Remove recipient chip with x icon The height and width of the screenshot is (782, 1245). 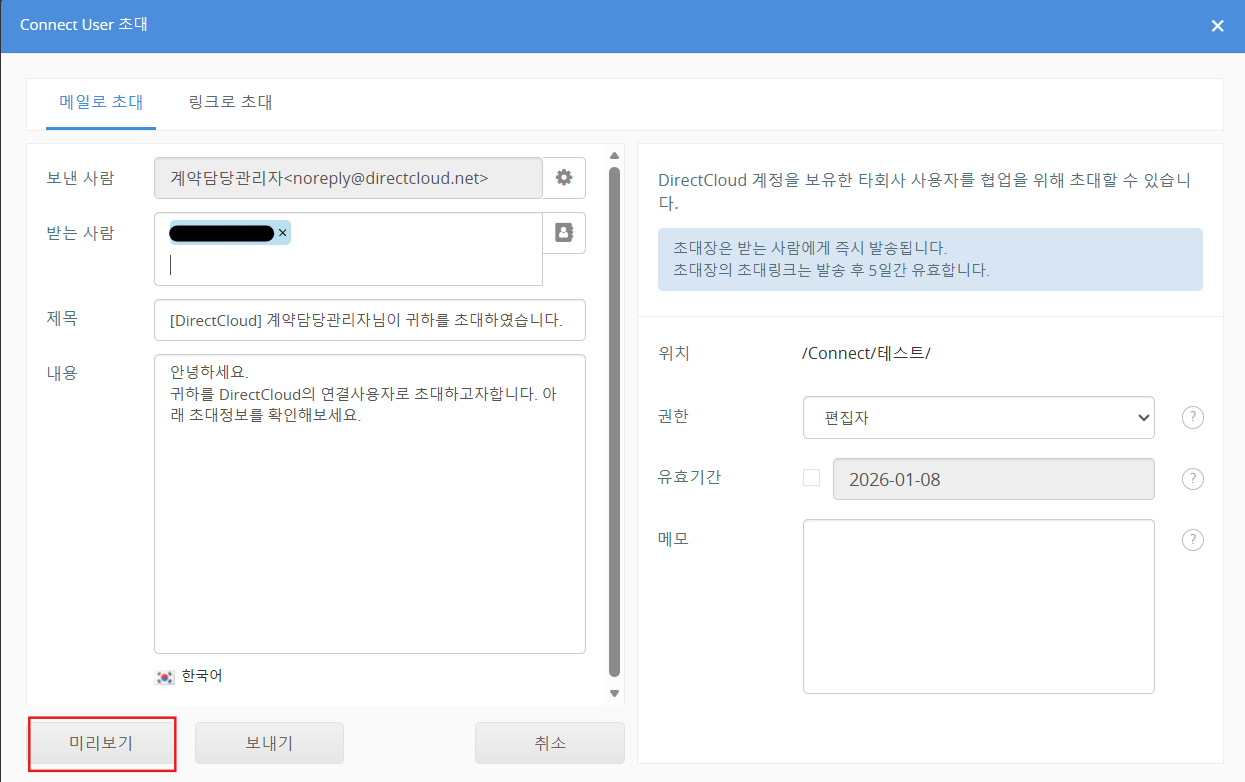pyautogui.click(x=282, y=233)
